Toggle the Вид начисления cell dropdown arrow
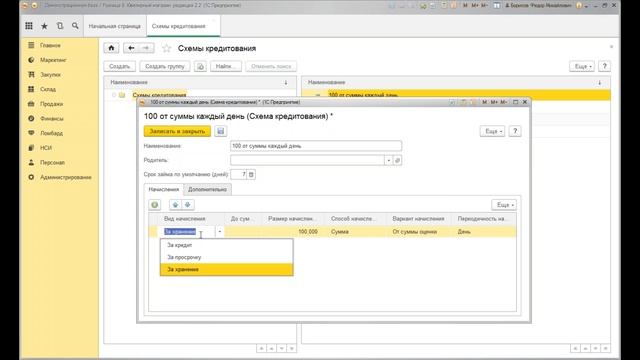The width and height of the screenshot is (640, 360). point(220,231)
